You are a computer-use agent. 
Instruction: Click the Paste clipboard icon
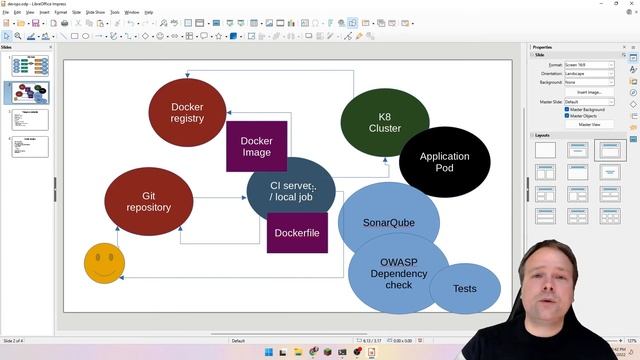(100, 23)
